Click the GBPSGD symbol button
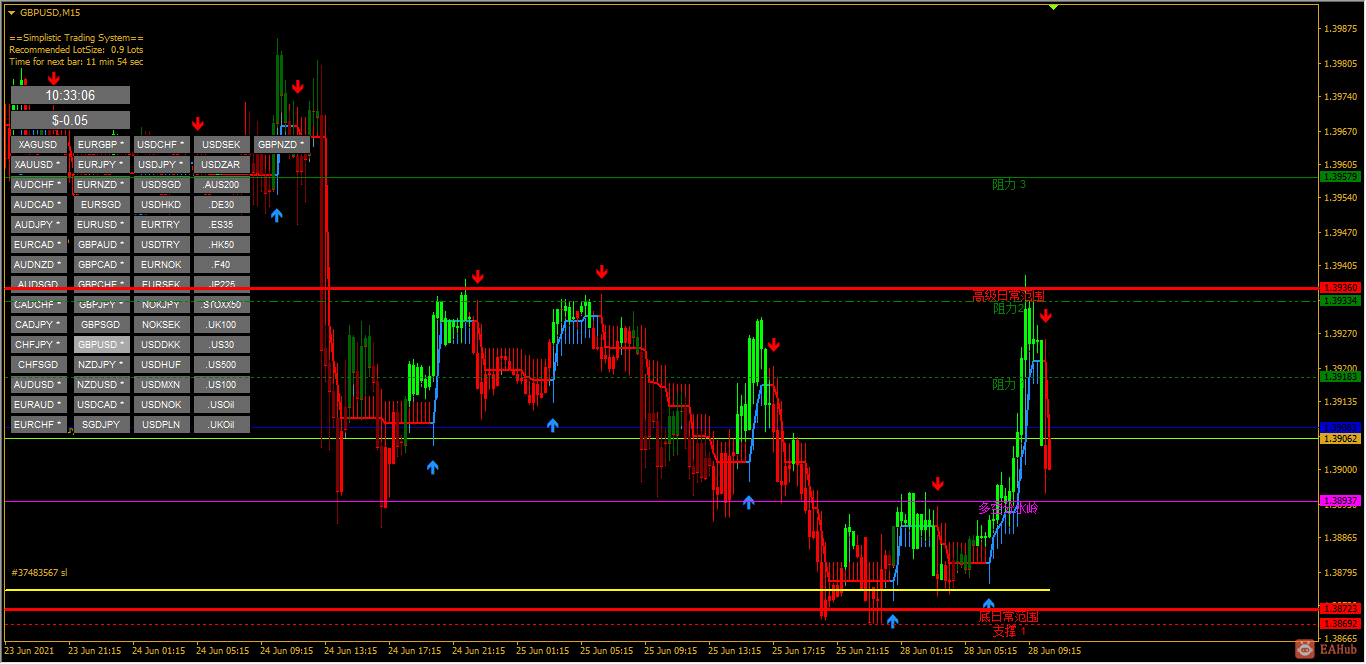Viewport: 1366px width, 664px height. 101,325
